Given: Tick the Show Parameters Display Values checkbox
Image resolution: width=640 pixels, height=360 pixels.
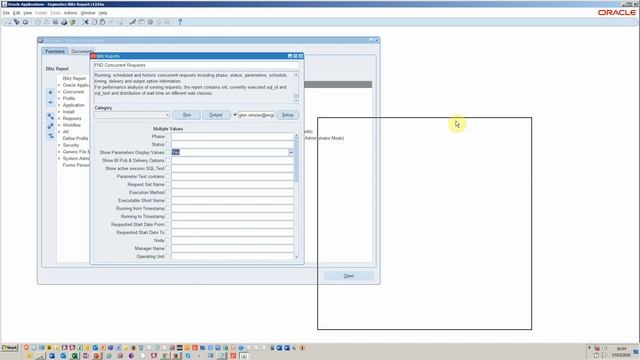Looking at the screenshot, I should tap(167, 152).
